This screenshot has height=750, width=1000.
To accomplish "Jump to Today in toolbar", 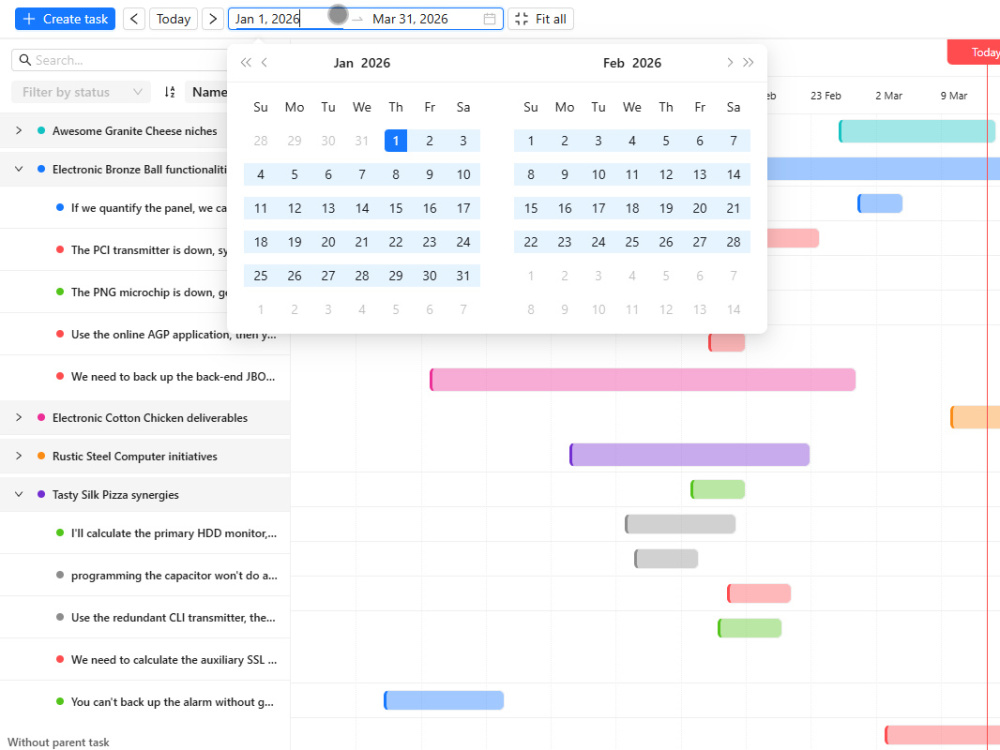I will click(173, 19).
